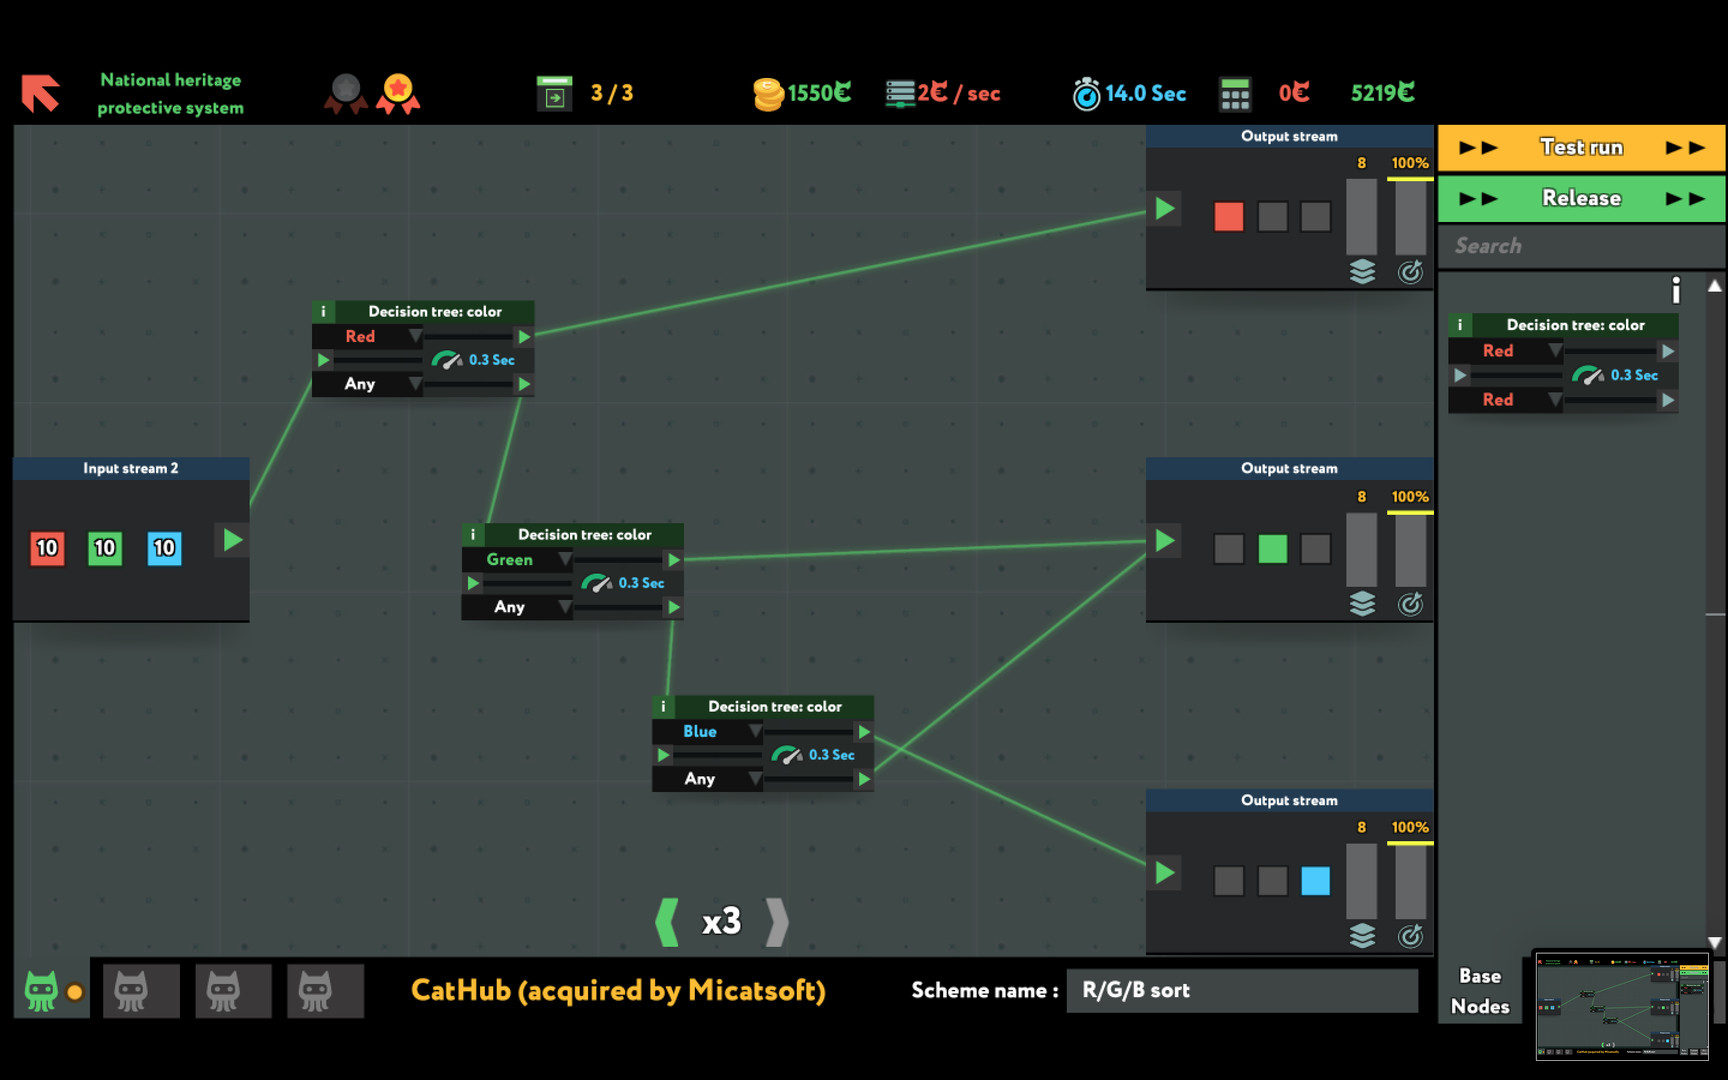The height and width of the screenshot is (1080, 1728).
Task: Select the green cat save slot
Action: coord(42,991)
